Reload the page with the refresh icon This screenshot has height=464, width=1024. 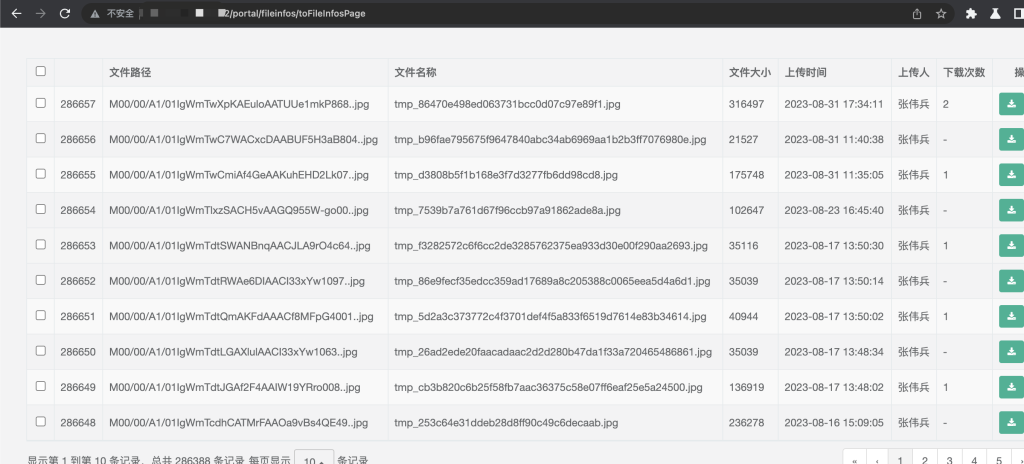pyautogui.click(x=65, y=13)
